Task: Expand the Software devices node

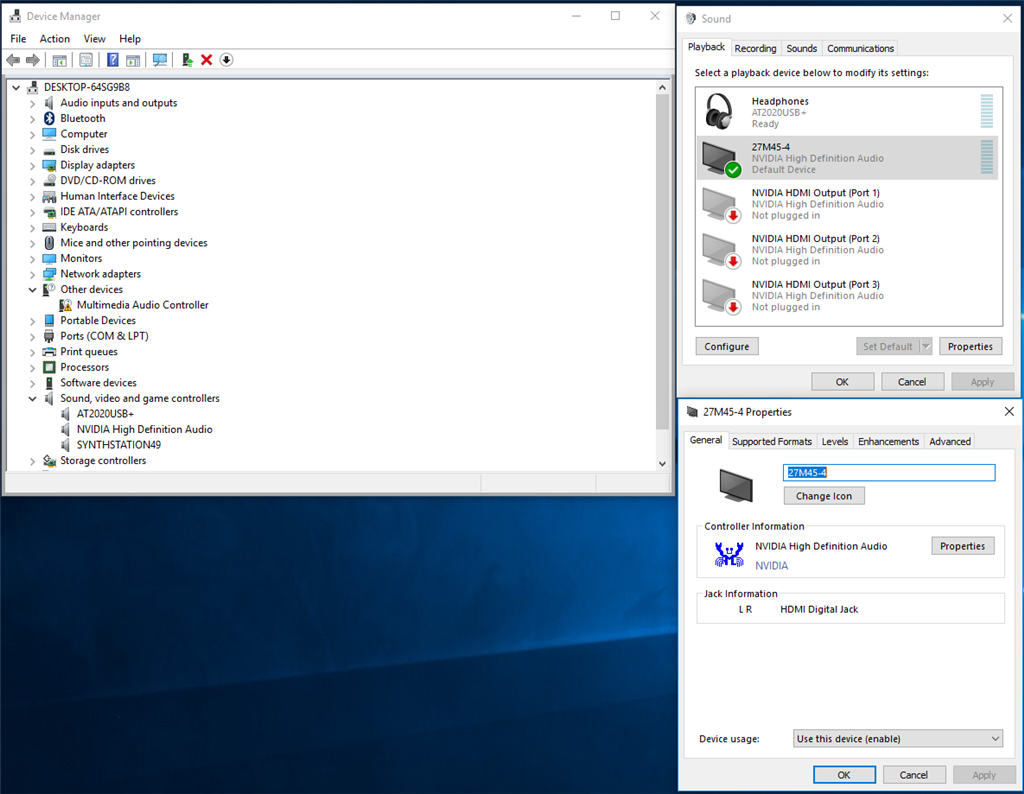Action: tap(32, 383)
